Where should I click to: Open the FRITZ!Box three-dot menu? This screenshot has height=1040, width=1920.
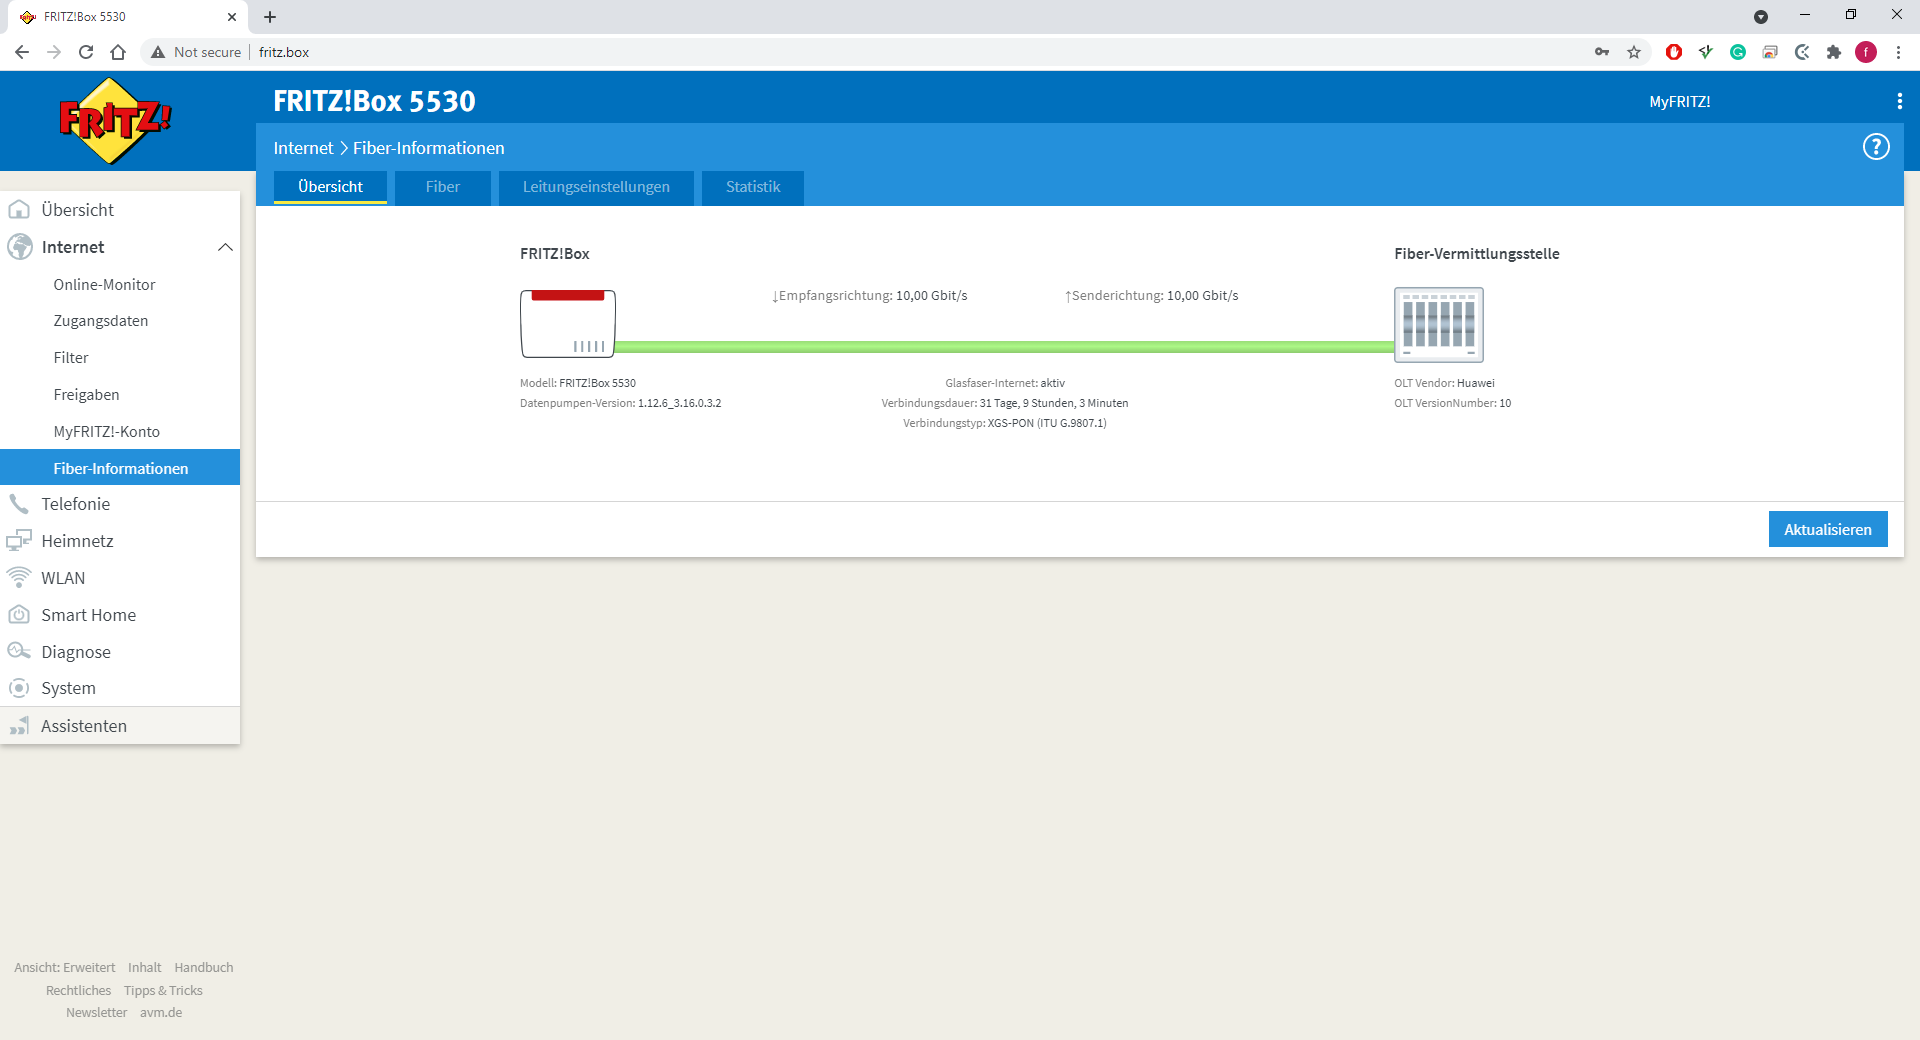[x=1899, y=101]
